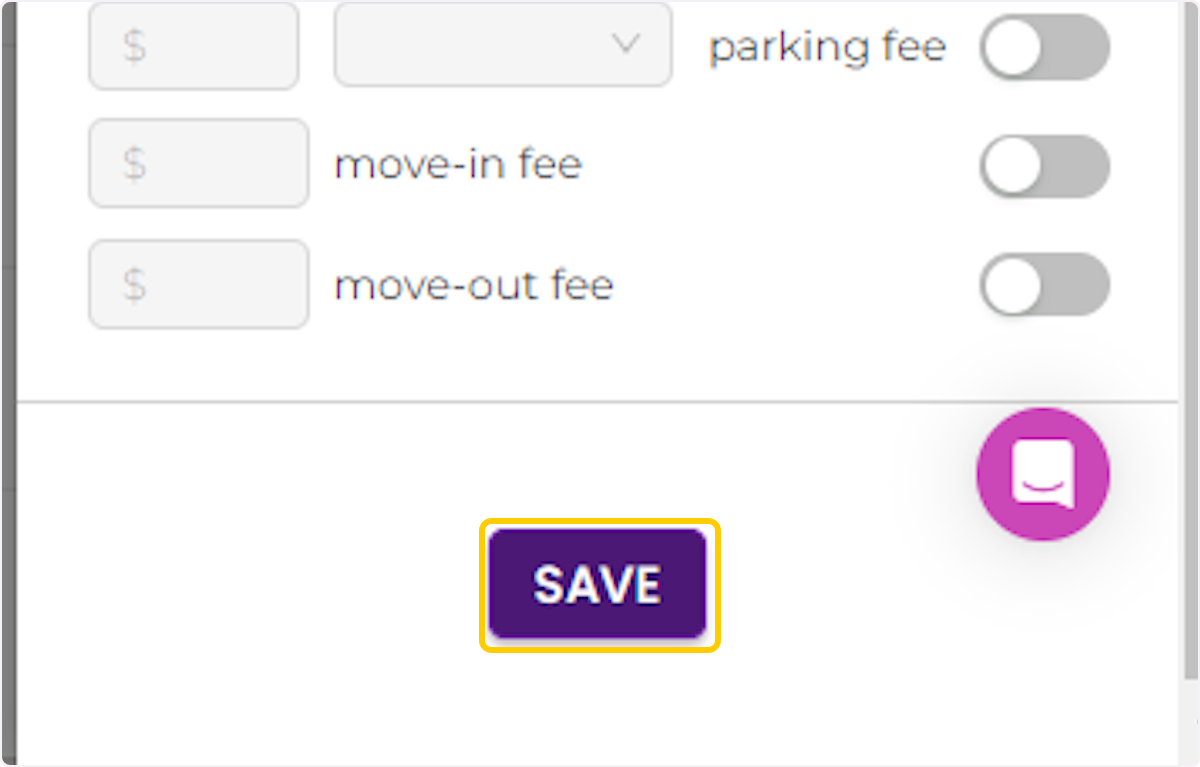
Task: Activate the move-out fee toggle
Action: tap(1044, 285)
